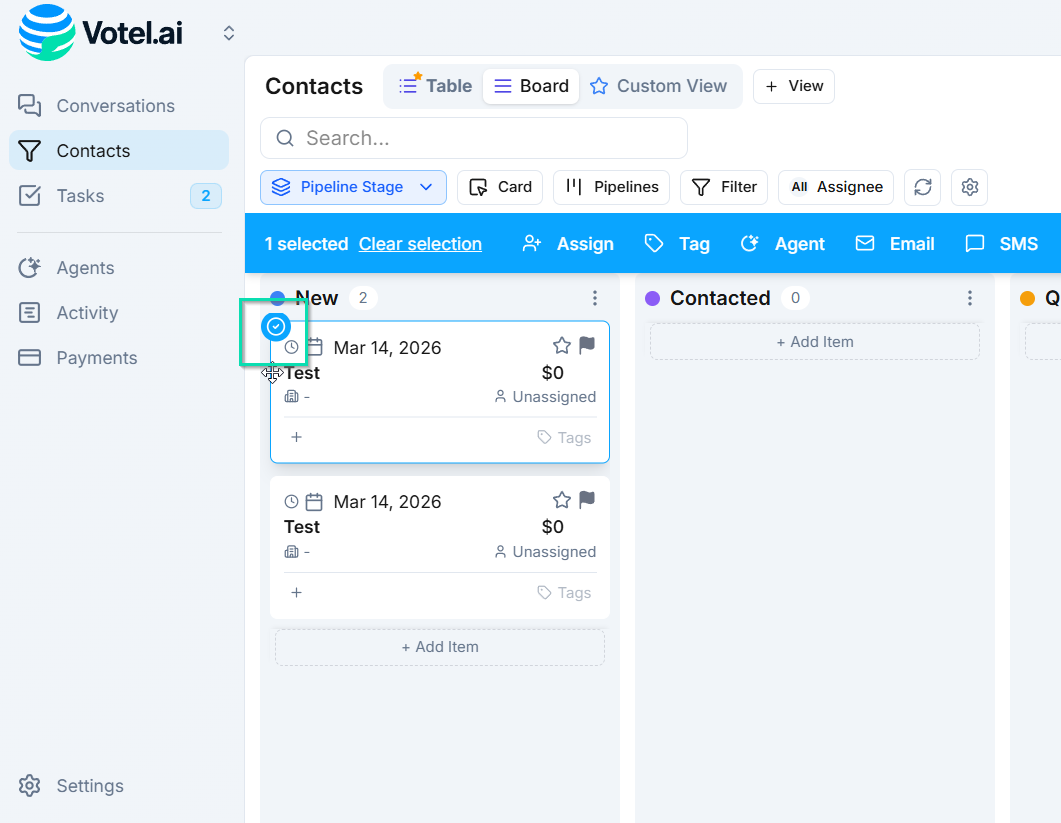This screenshot has height=823, width=1061.
Task: Open the New column options menu
Action: (x=595, y=298)
